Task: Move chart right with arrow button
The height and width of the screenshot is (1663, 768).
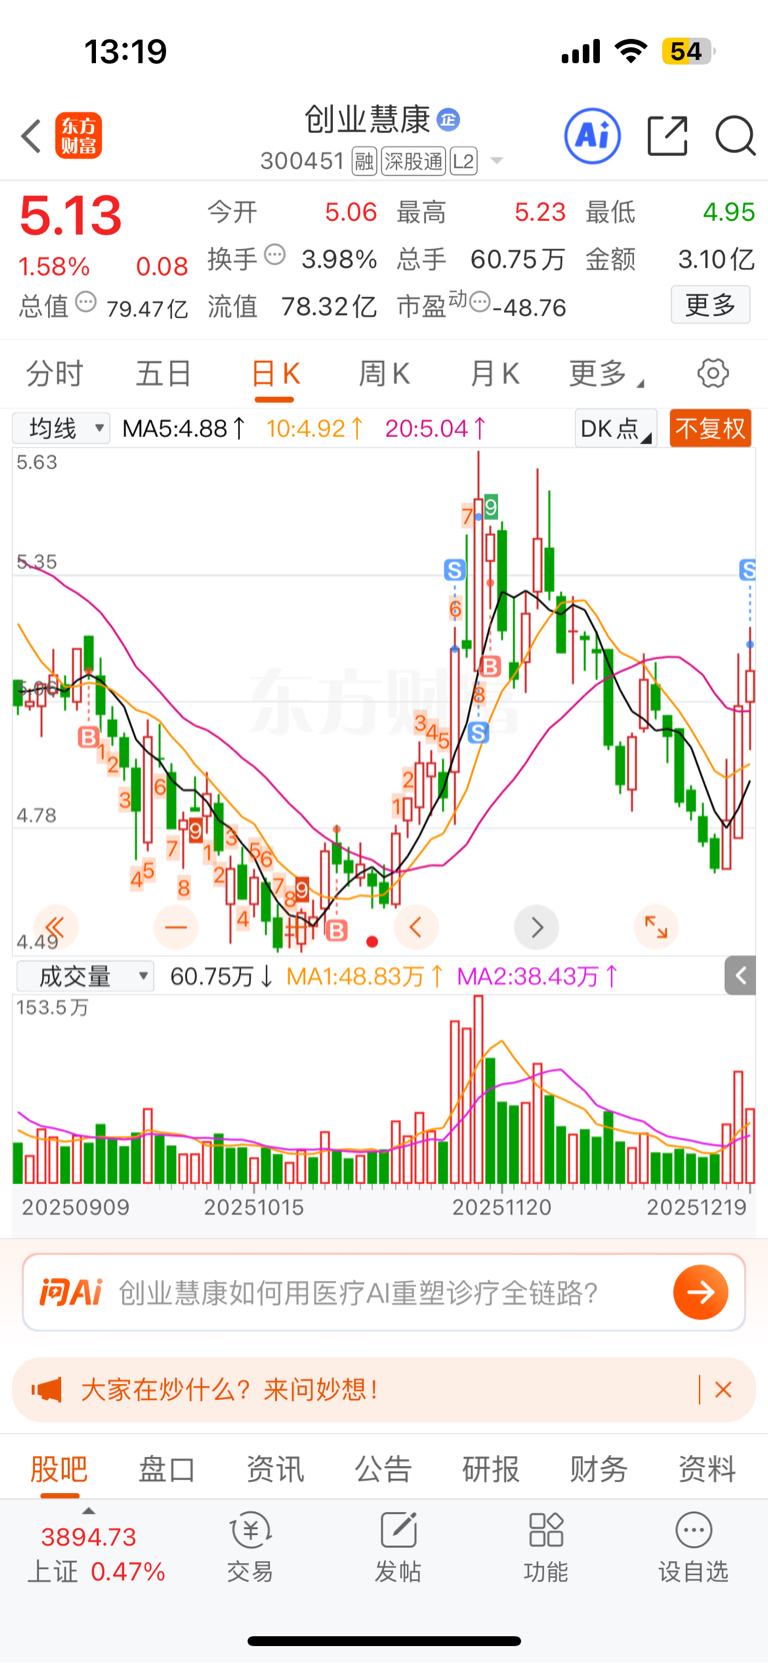Action: 536,928
